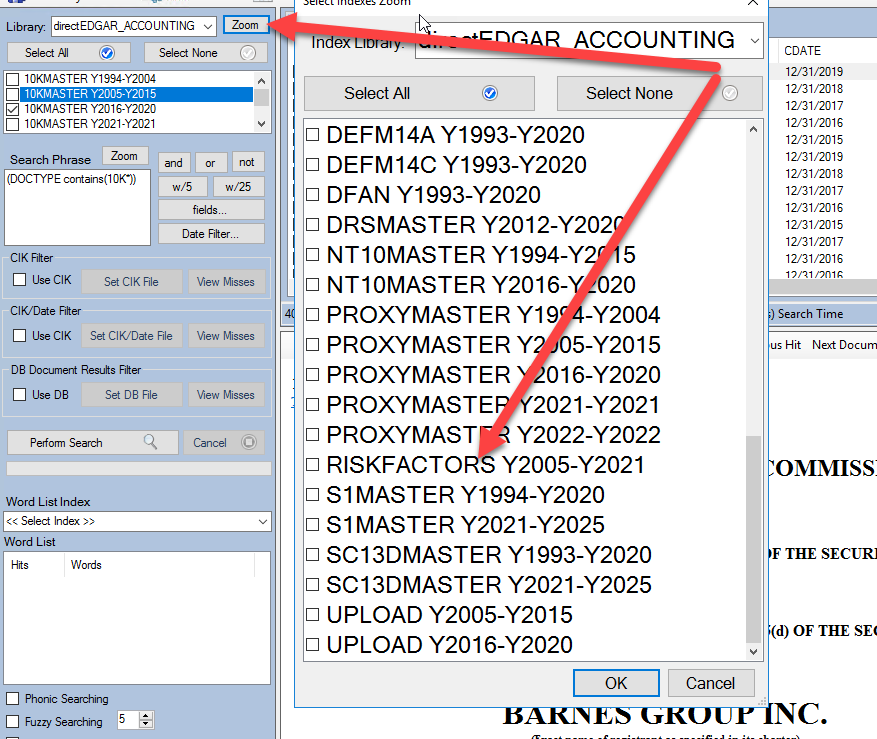Click the 'not' search operator button
Screen dimensions: 877x739
[x=247, y=162]
